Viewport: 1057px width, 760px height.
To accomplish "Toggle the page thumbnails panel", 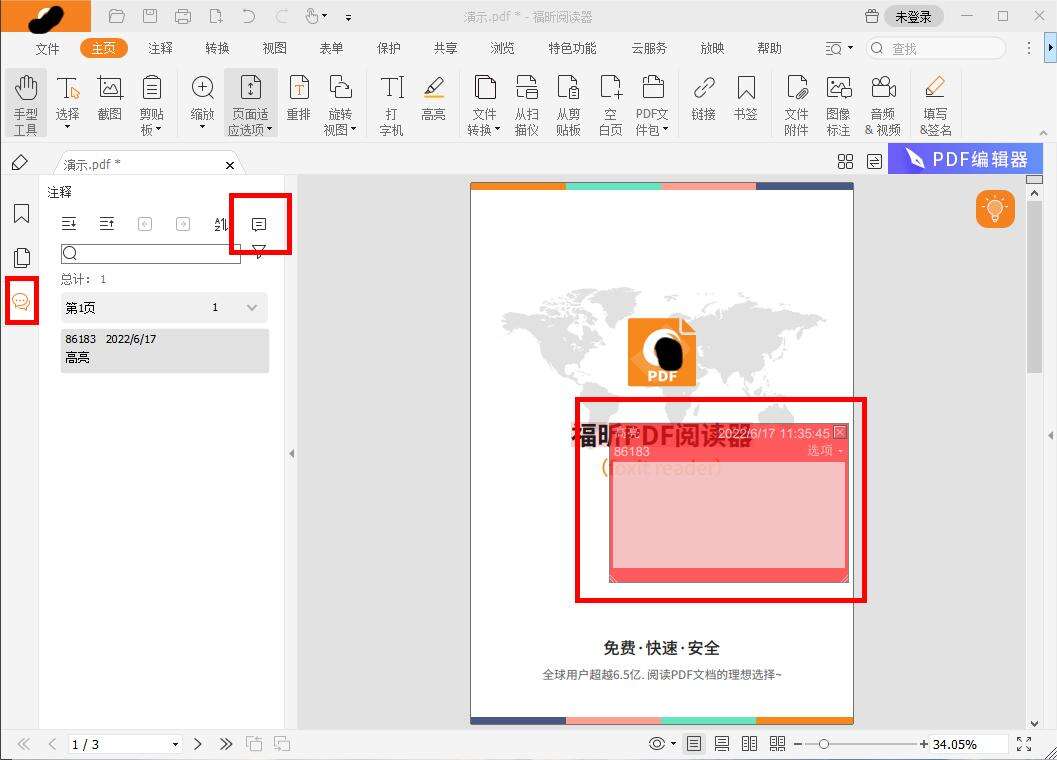I will [x=22, y=257].
